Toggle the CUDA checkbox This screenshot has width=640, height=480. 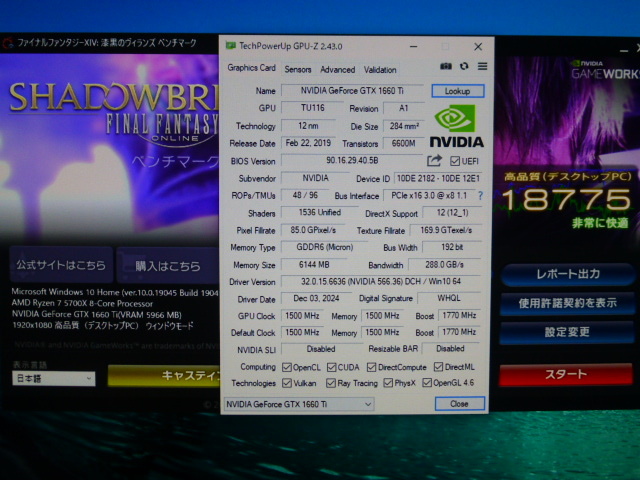point(331,367)
